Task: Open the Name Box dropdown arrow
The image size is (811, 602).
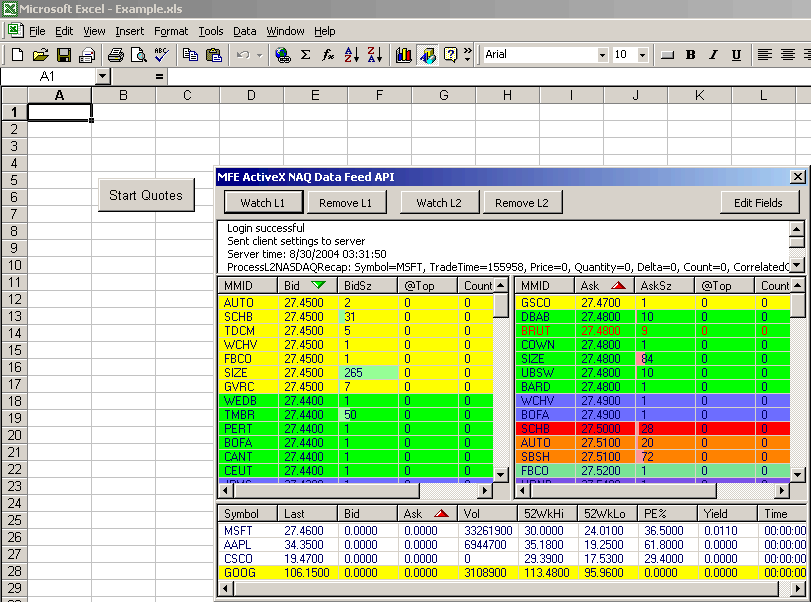Action: point(102,76)
